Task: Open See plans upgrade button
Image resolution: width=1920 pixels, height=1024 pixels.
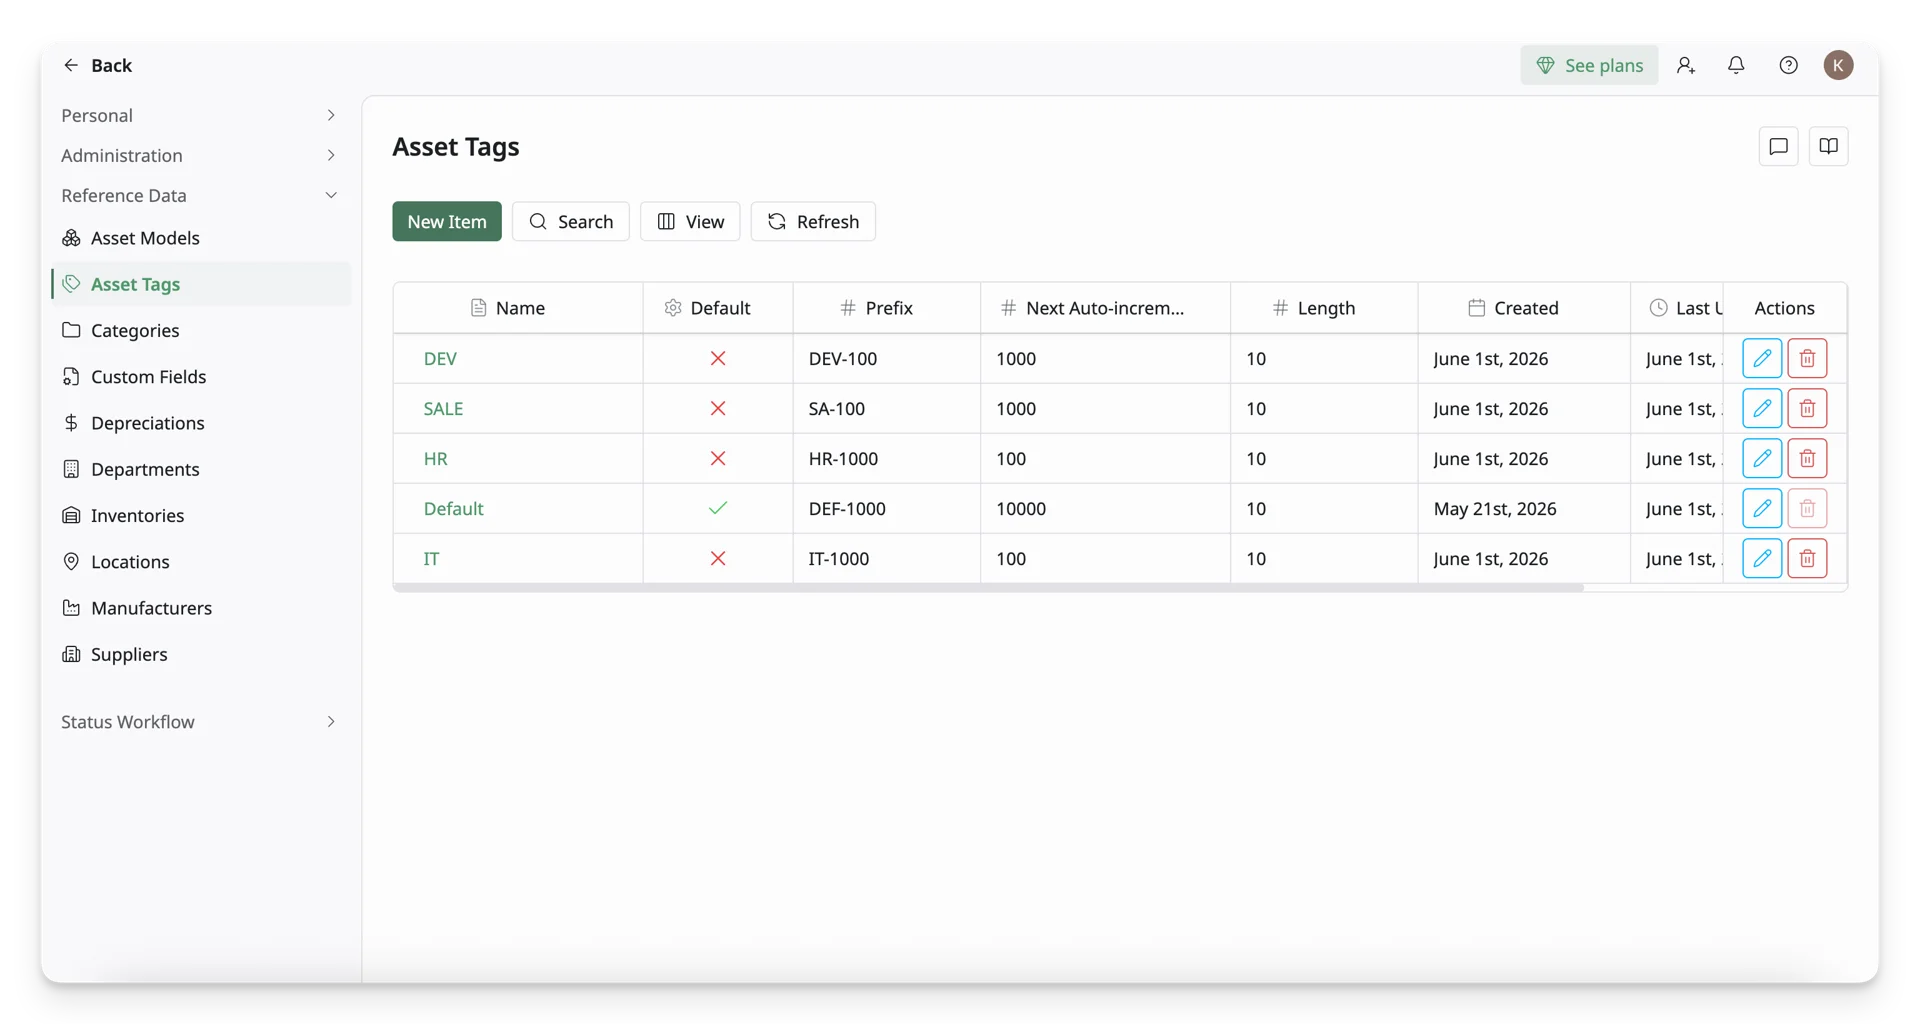Action: pyautogui.click(x=1589, y=65)
